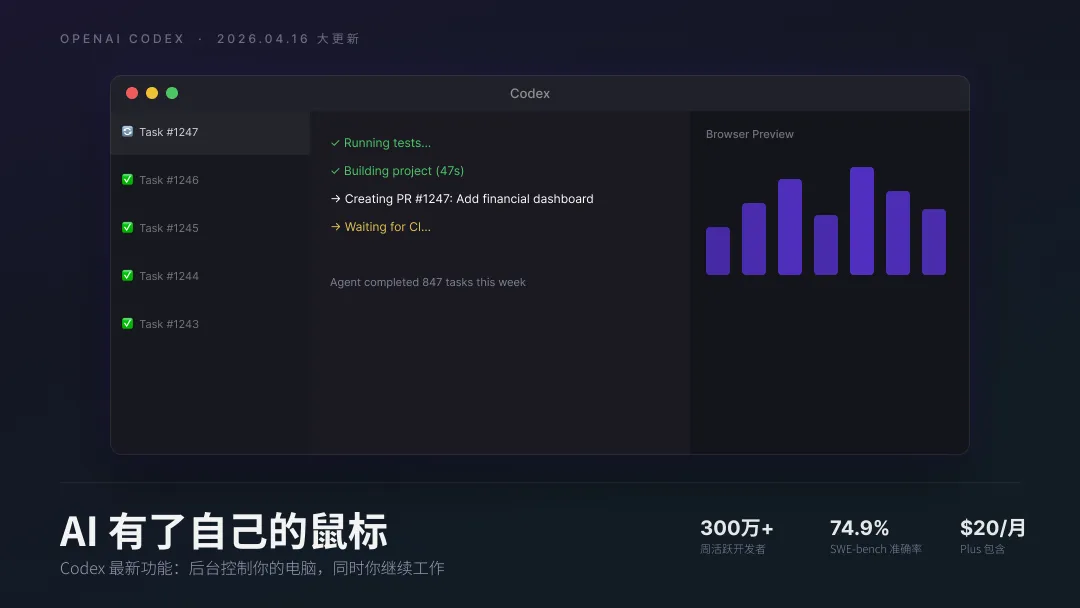Minimize the Codex window using the yellow button

pyautogui.click(x=152, y=93)
